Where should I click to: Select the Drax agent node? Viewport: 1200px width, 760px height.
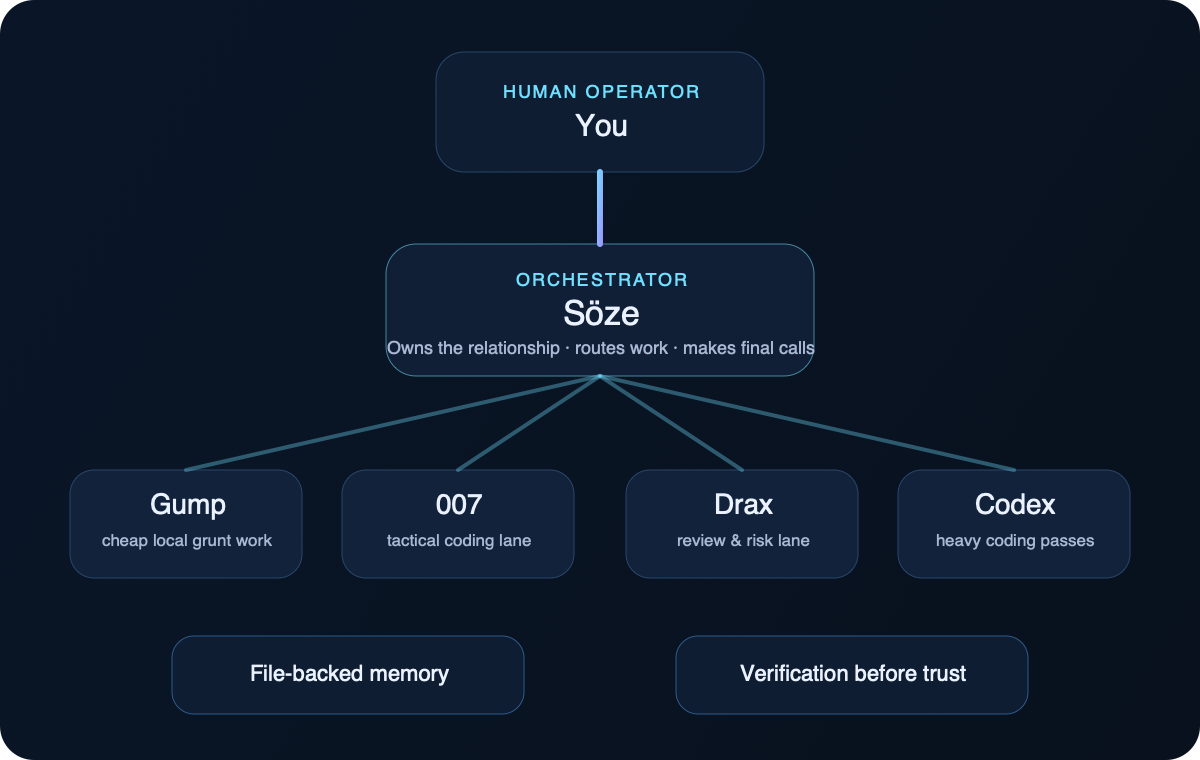coord(742,523)
